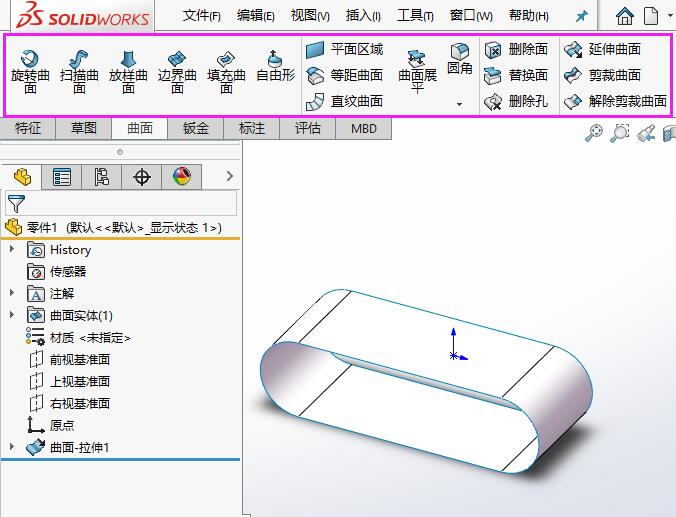This screenshot has height=517, width=676.
Task: Select the 曲面-拉伸1 feature
Action: (67, 448)
